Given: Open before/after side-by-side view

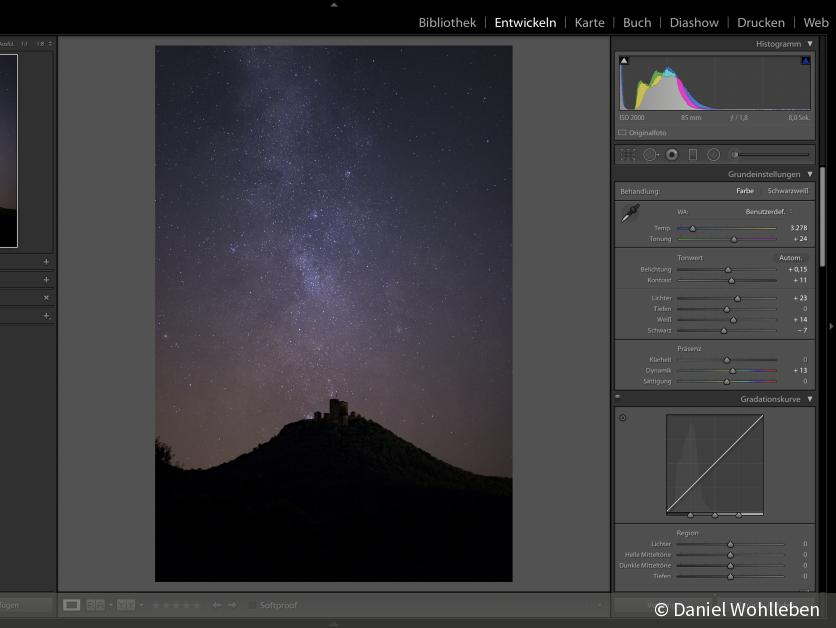Looking at the screenshot, I should (95, 605).
